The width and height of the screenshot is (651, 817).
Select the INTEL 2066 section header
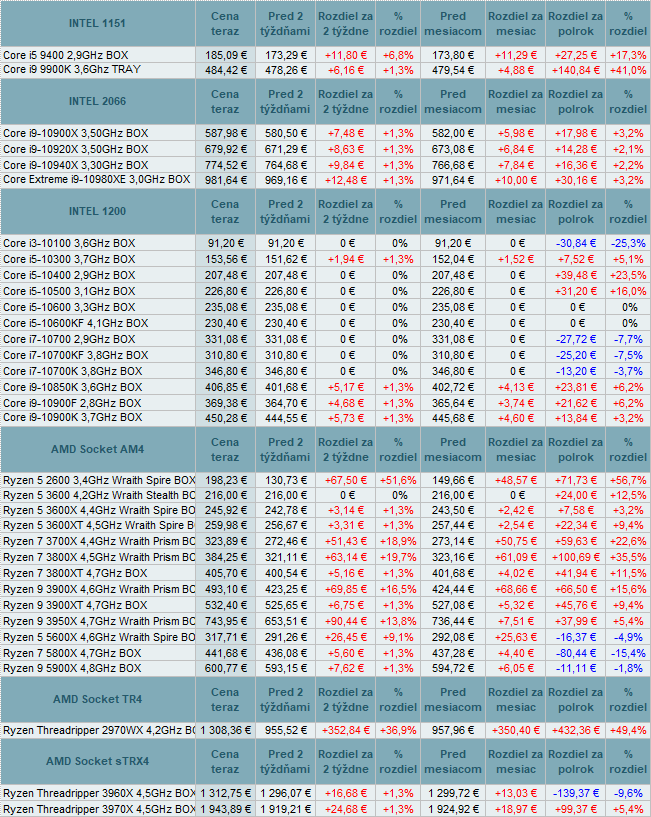coord(97,102)
